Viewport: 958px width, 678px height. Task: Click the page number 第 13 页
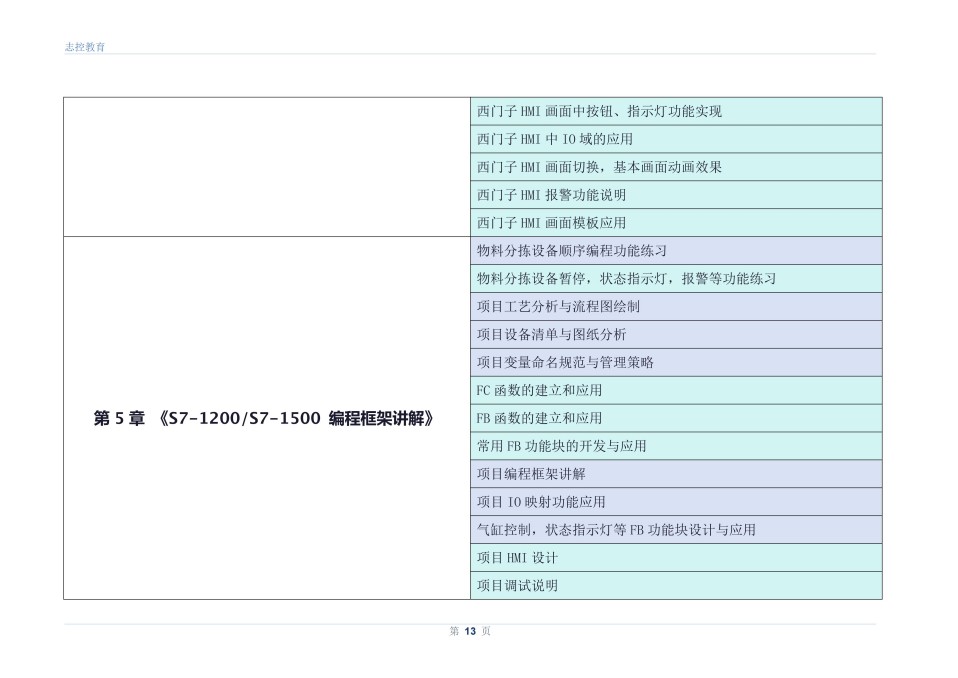click(470, 631)
